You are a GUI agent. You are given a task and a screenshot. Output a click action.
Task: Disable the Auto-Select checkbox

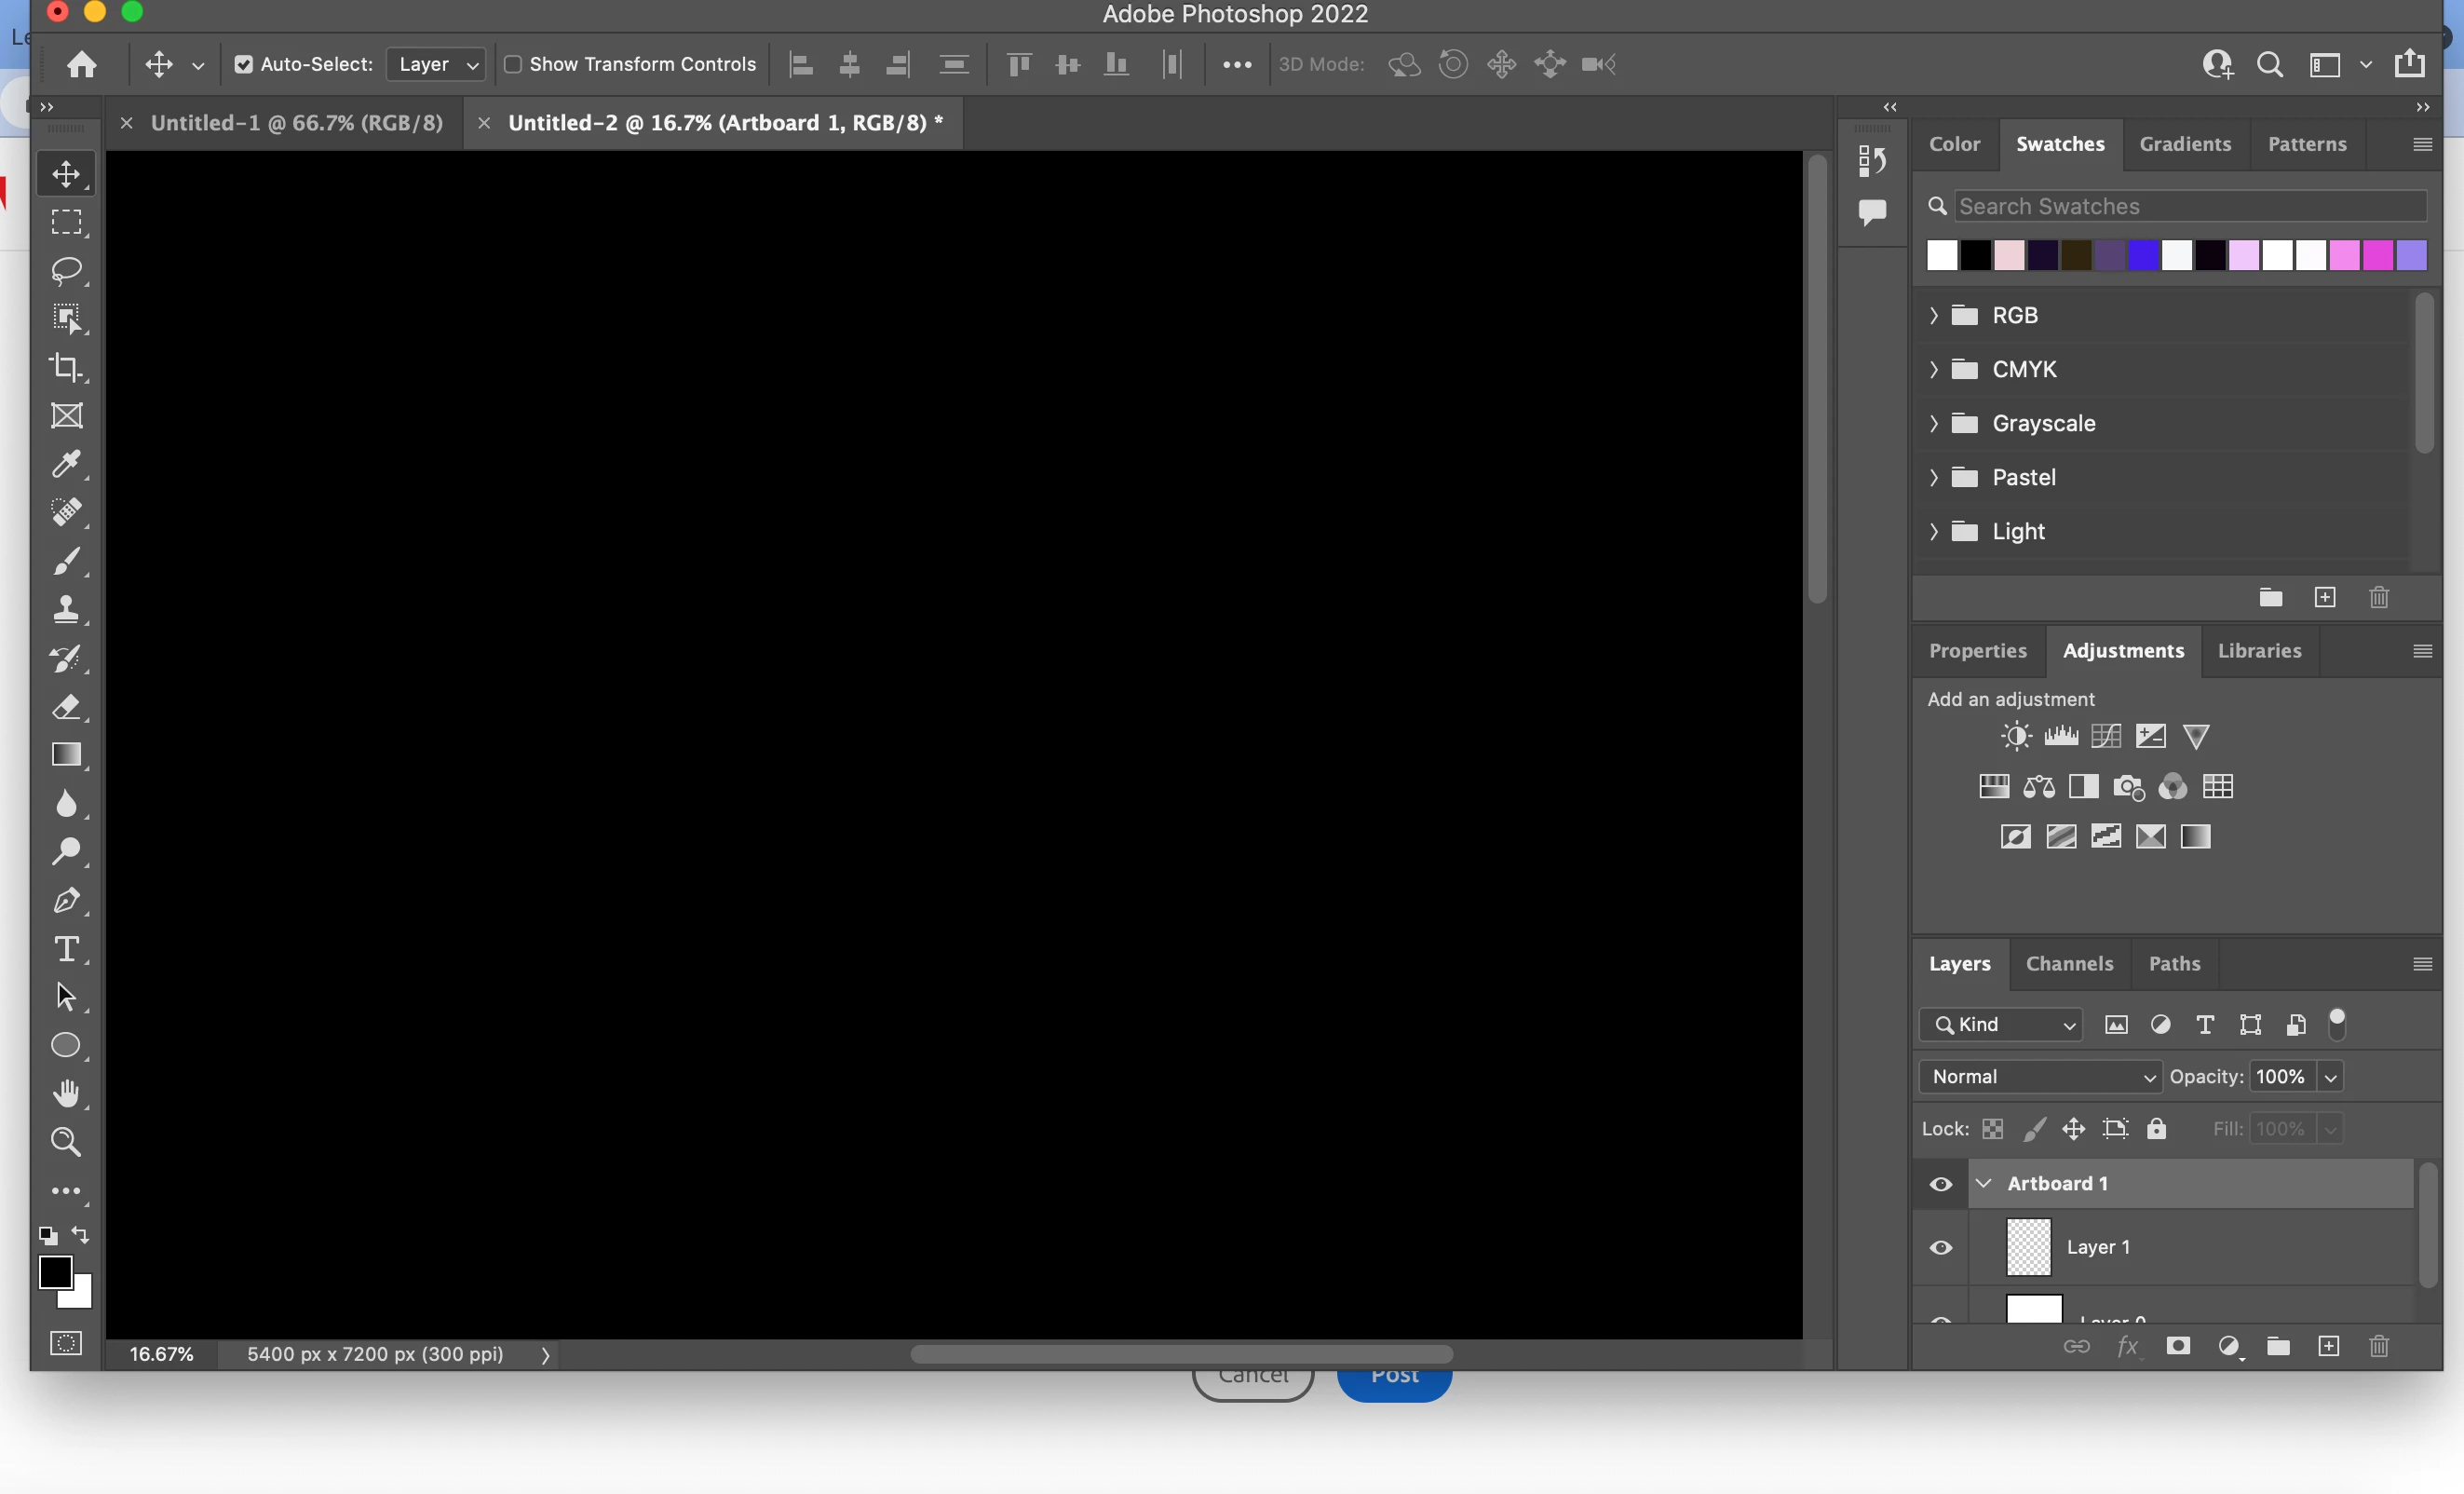pos(243,65)
